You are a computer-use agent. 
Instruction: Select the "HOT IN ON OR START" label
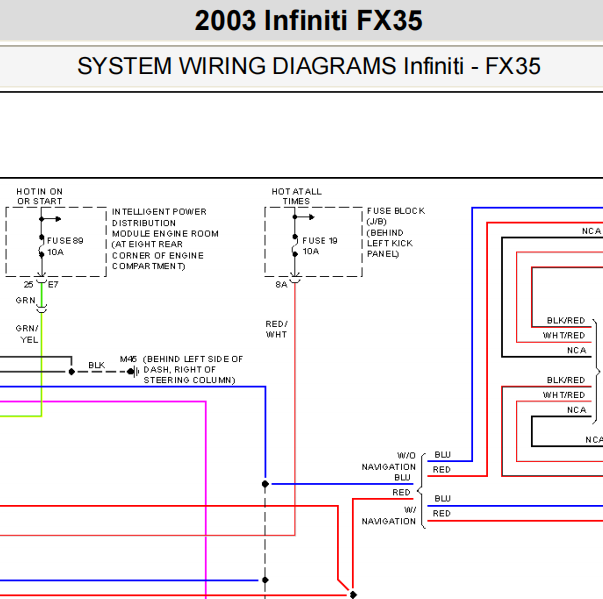click(40, 196)
